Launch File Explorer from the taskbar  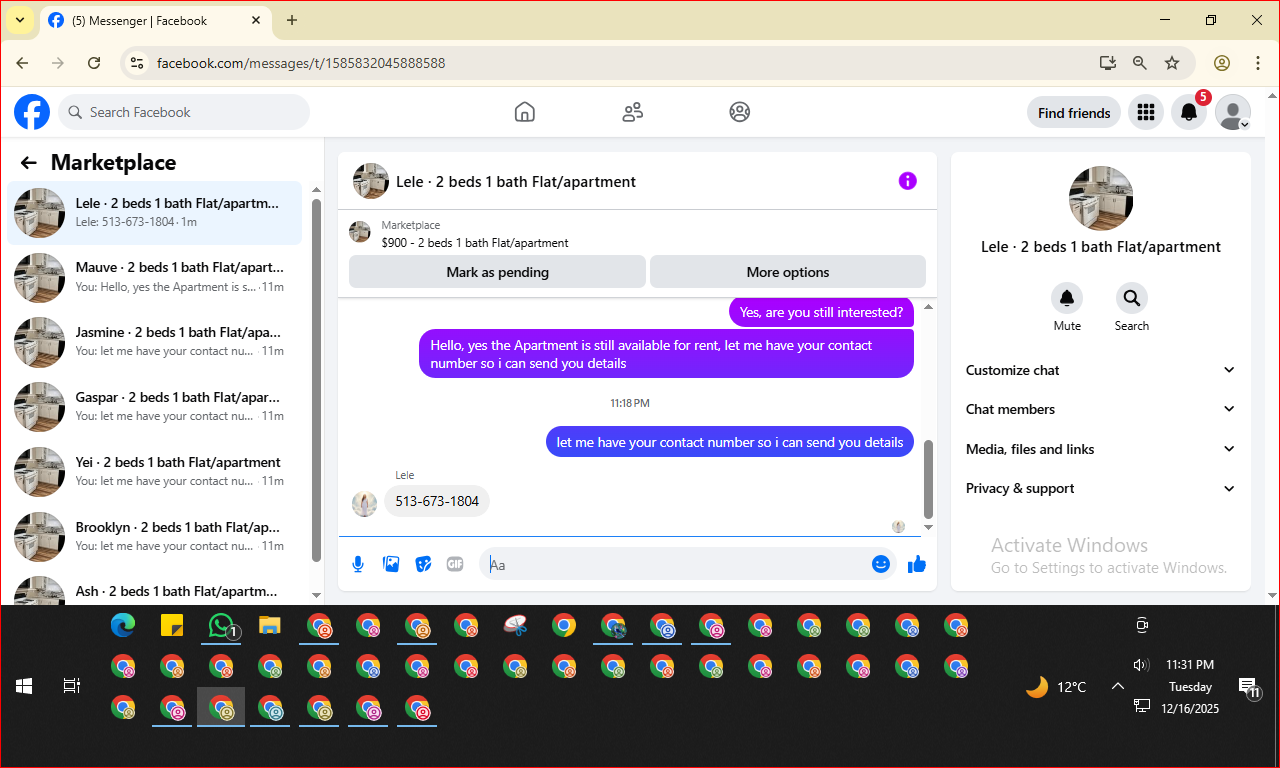pyautogui.click(x=270, y=626)
